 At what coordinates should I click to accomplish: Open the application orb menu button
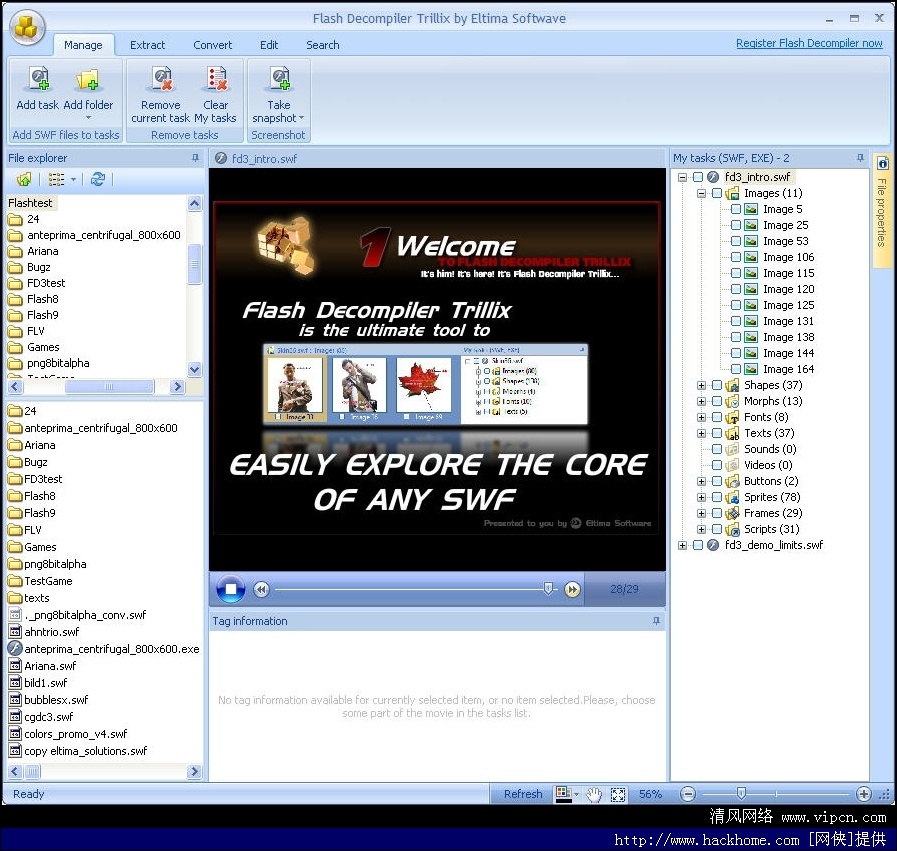[26, 27]
